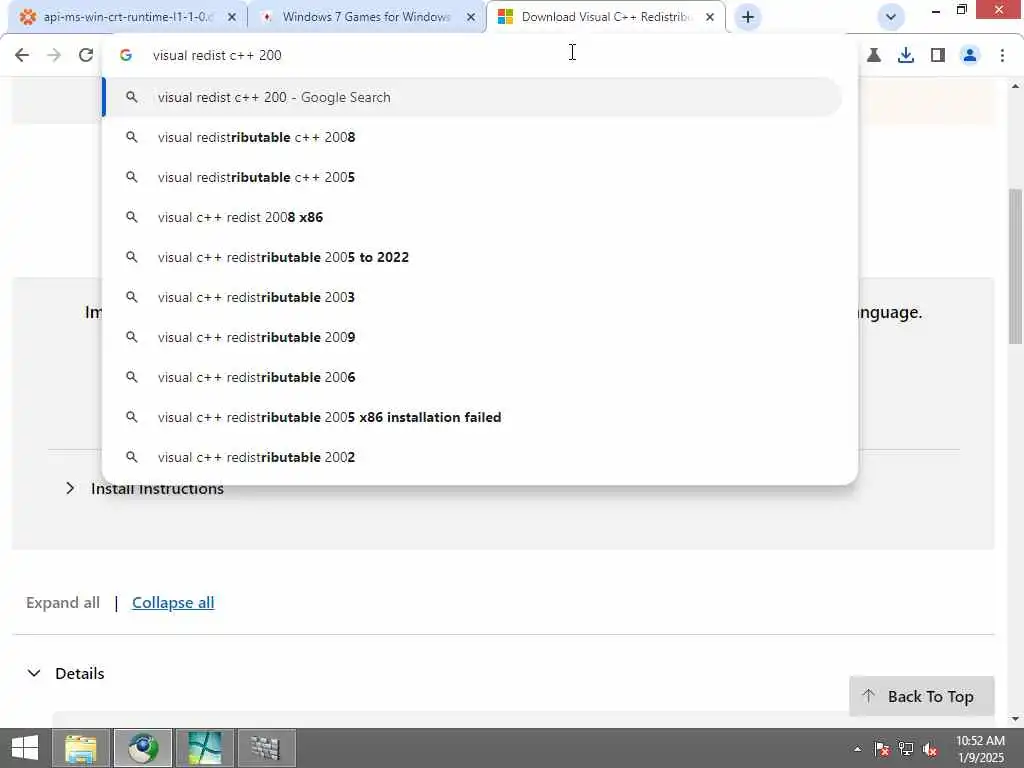Click the Google icon in address bar
The height and width of the screenshot is (768, 1024).
(x=126, y=56)
